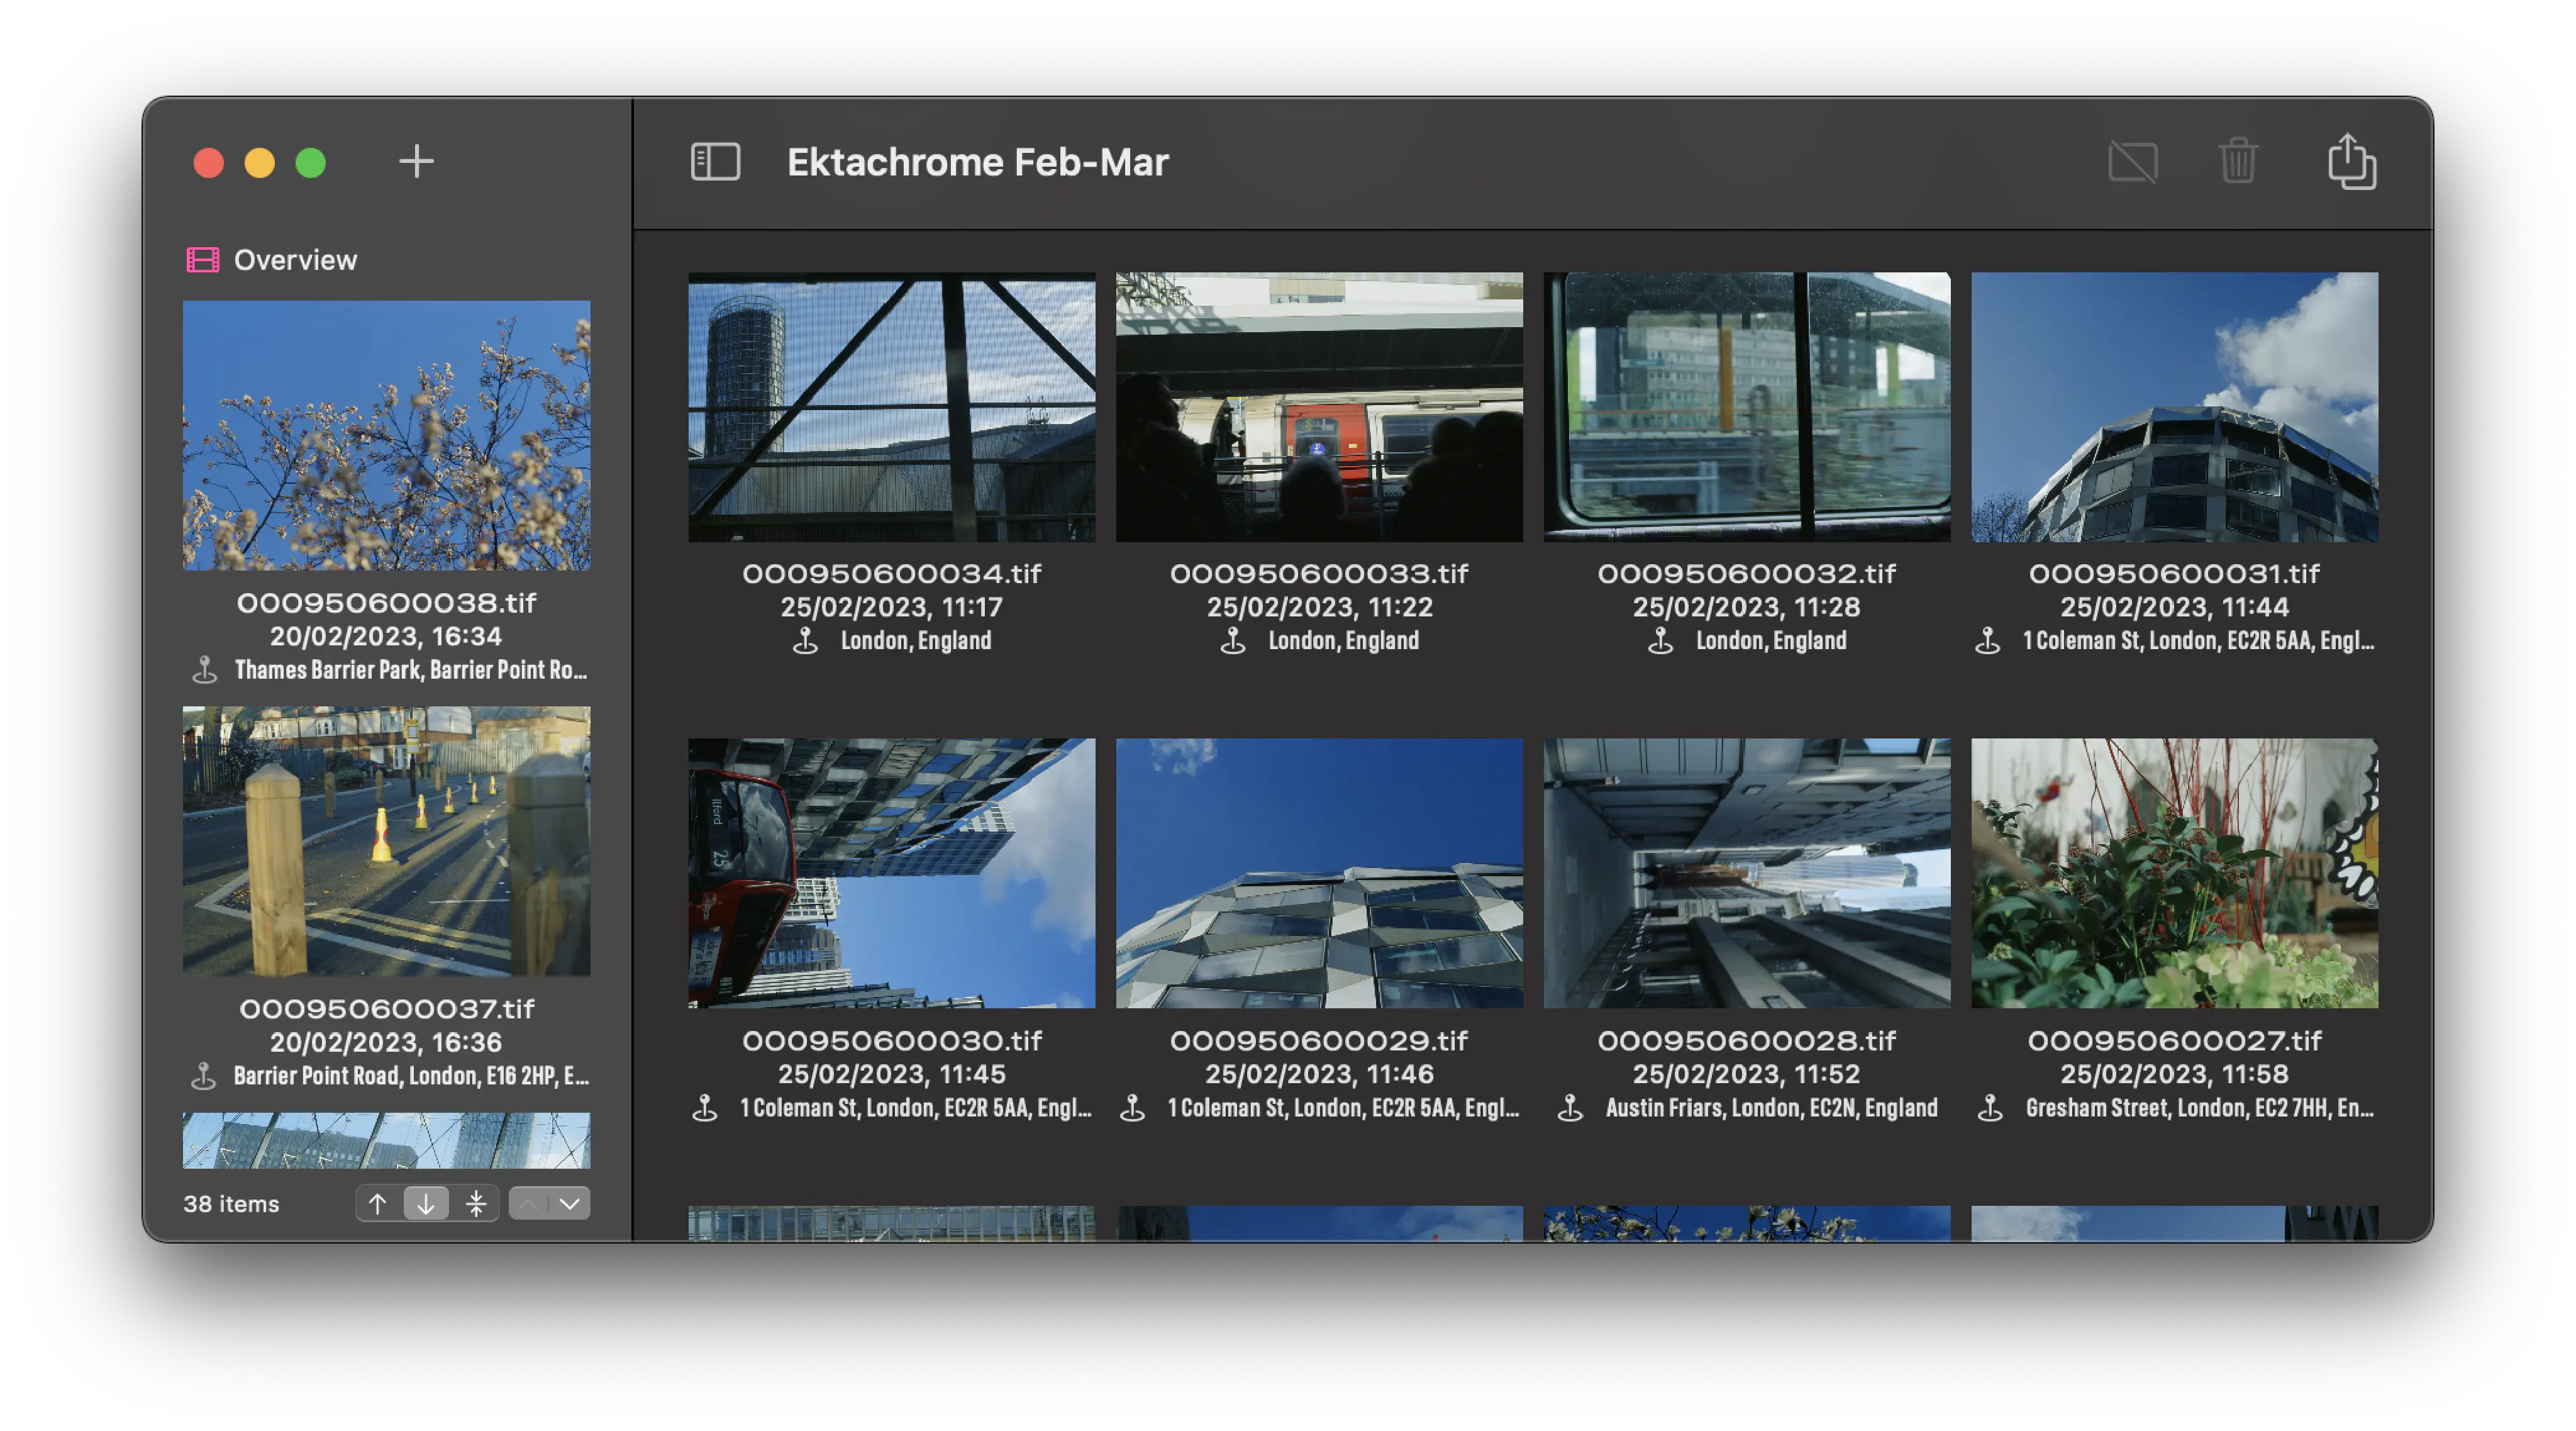Open narrow alley photo 000950600028.tif
This screenshot has height=1431, width=2576.
[x=1746, y=873]
